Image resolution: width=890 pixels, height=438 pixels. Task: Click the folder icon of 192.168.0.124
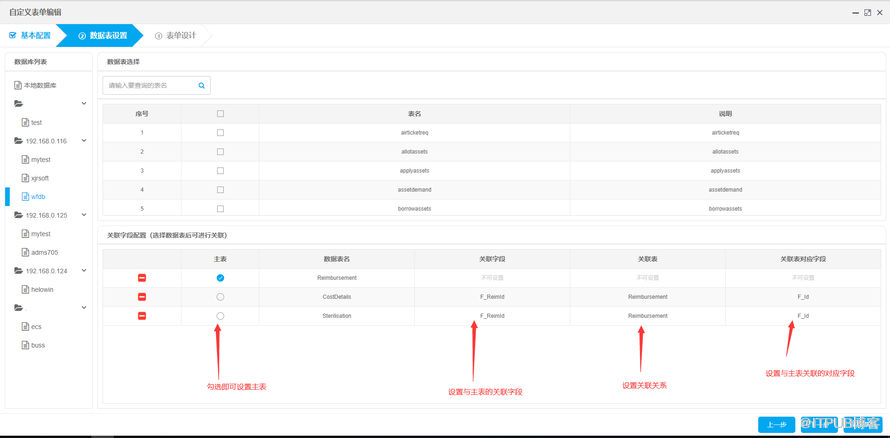tap(18, 271)
